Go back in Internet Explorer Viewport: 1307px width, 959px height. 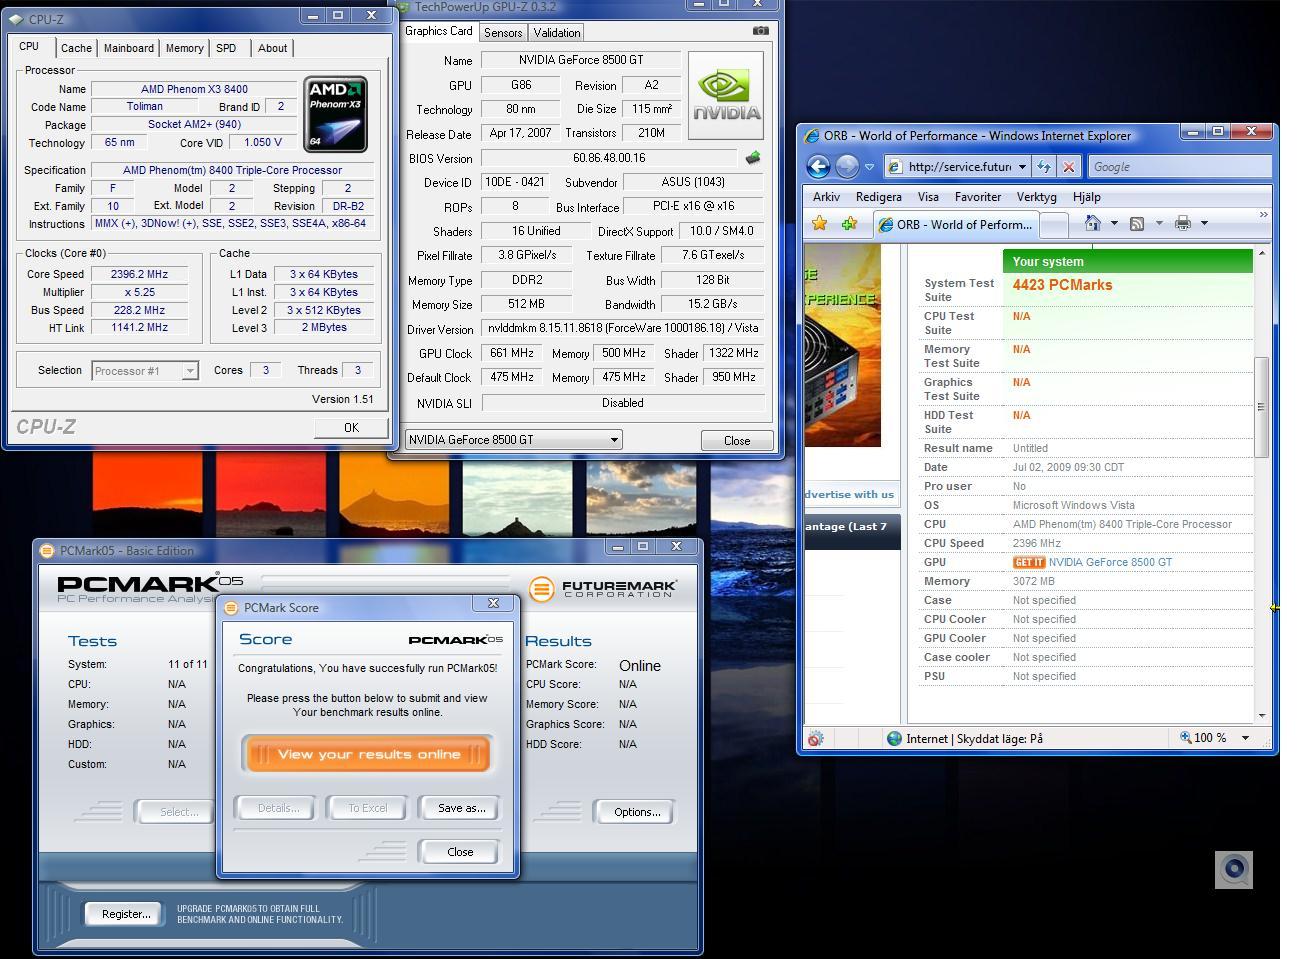818,167
